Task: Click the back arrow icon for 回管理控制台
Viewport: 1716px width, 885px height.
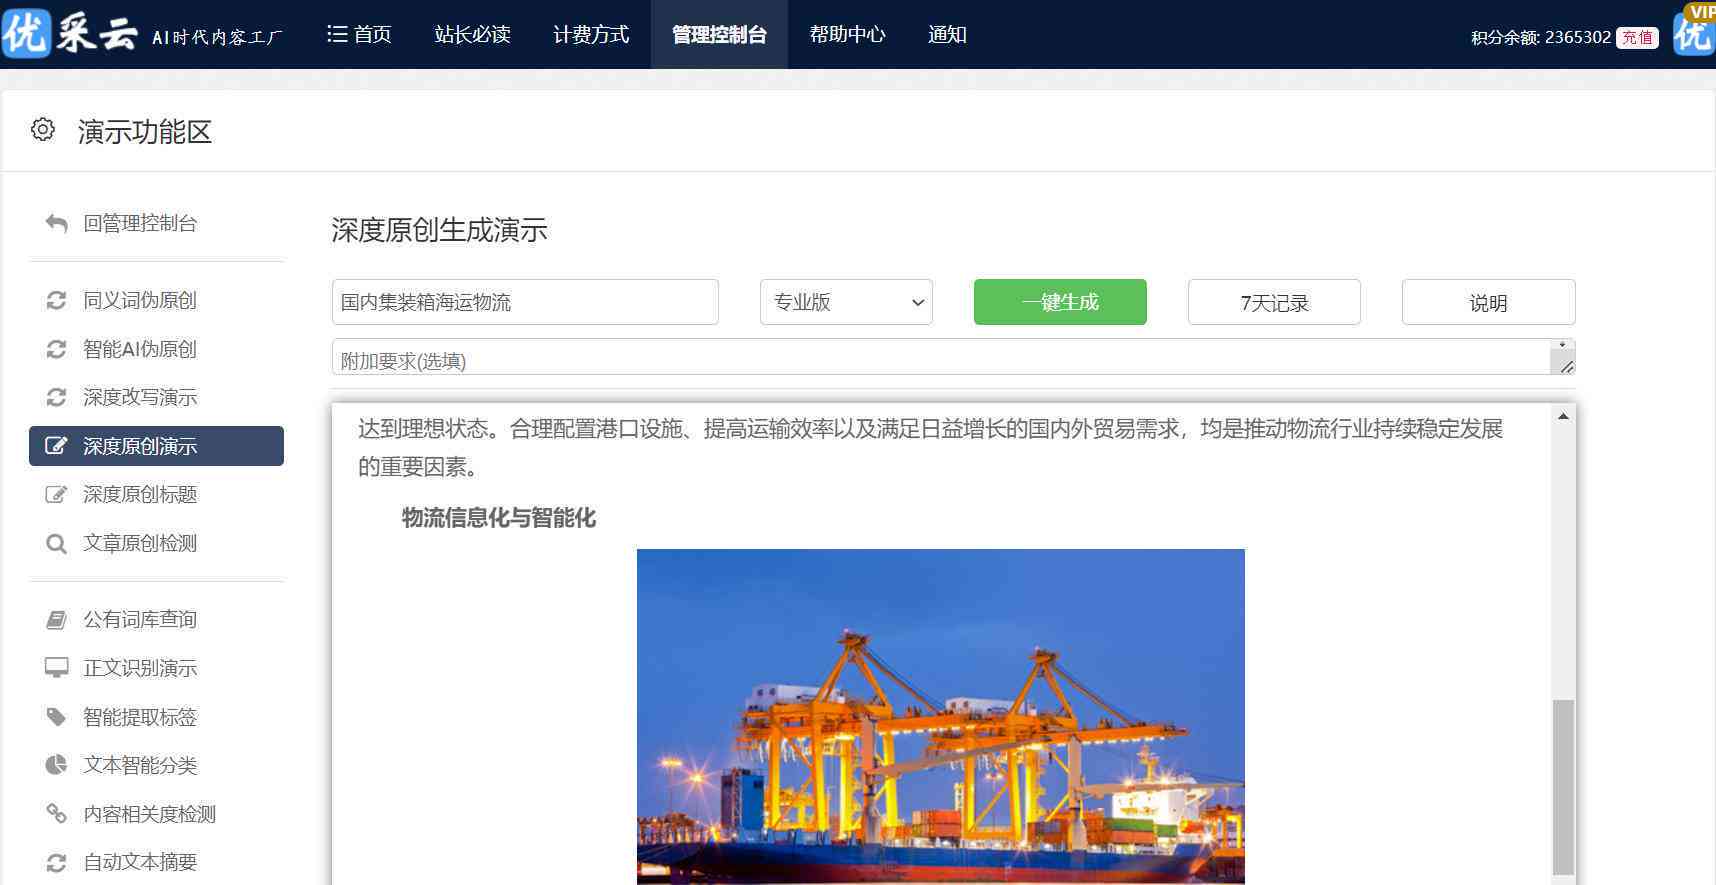Action: click(56, 224)
